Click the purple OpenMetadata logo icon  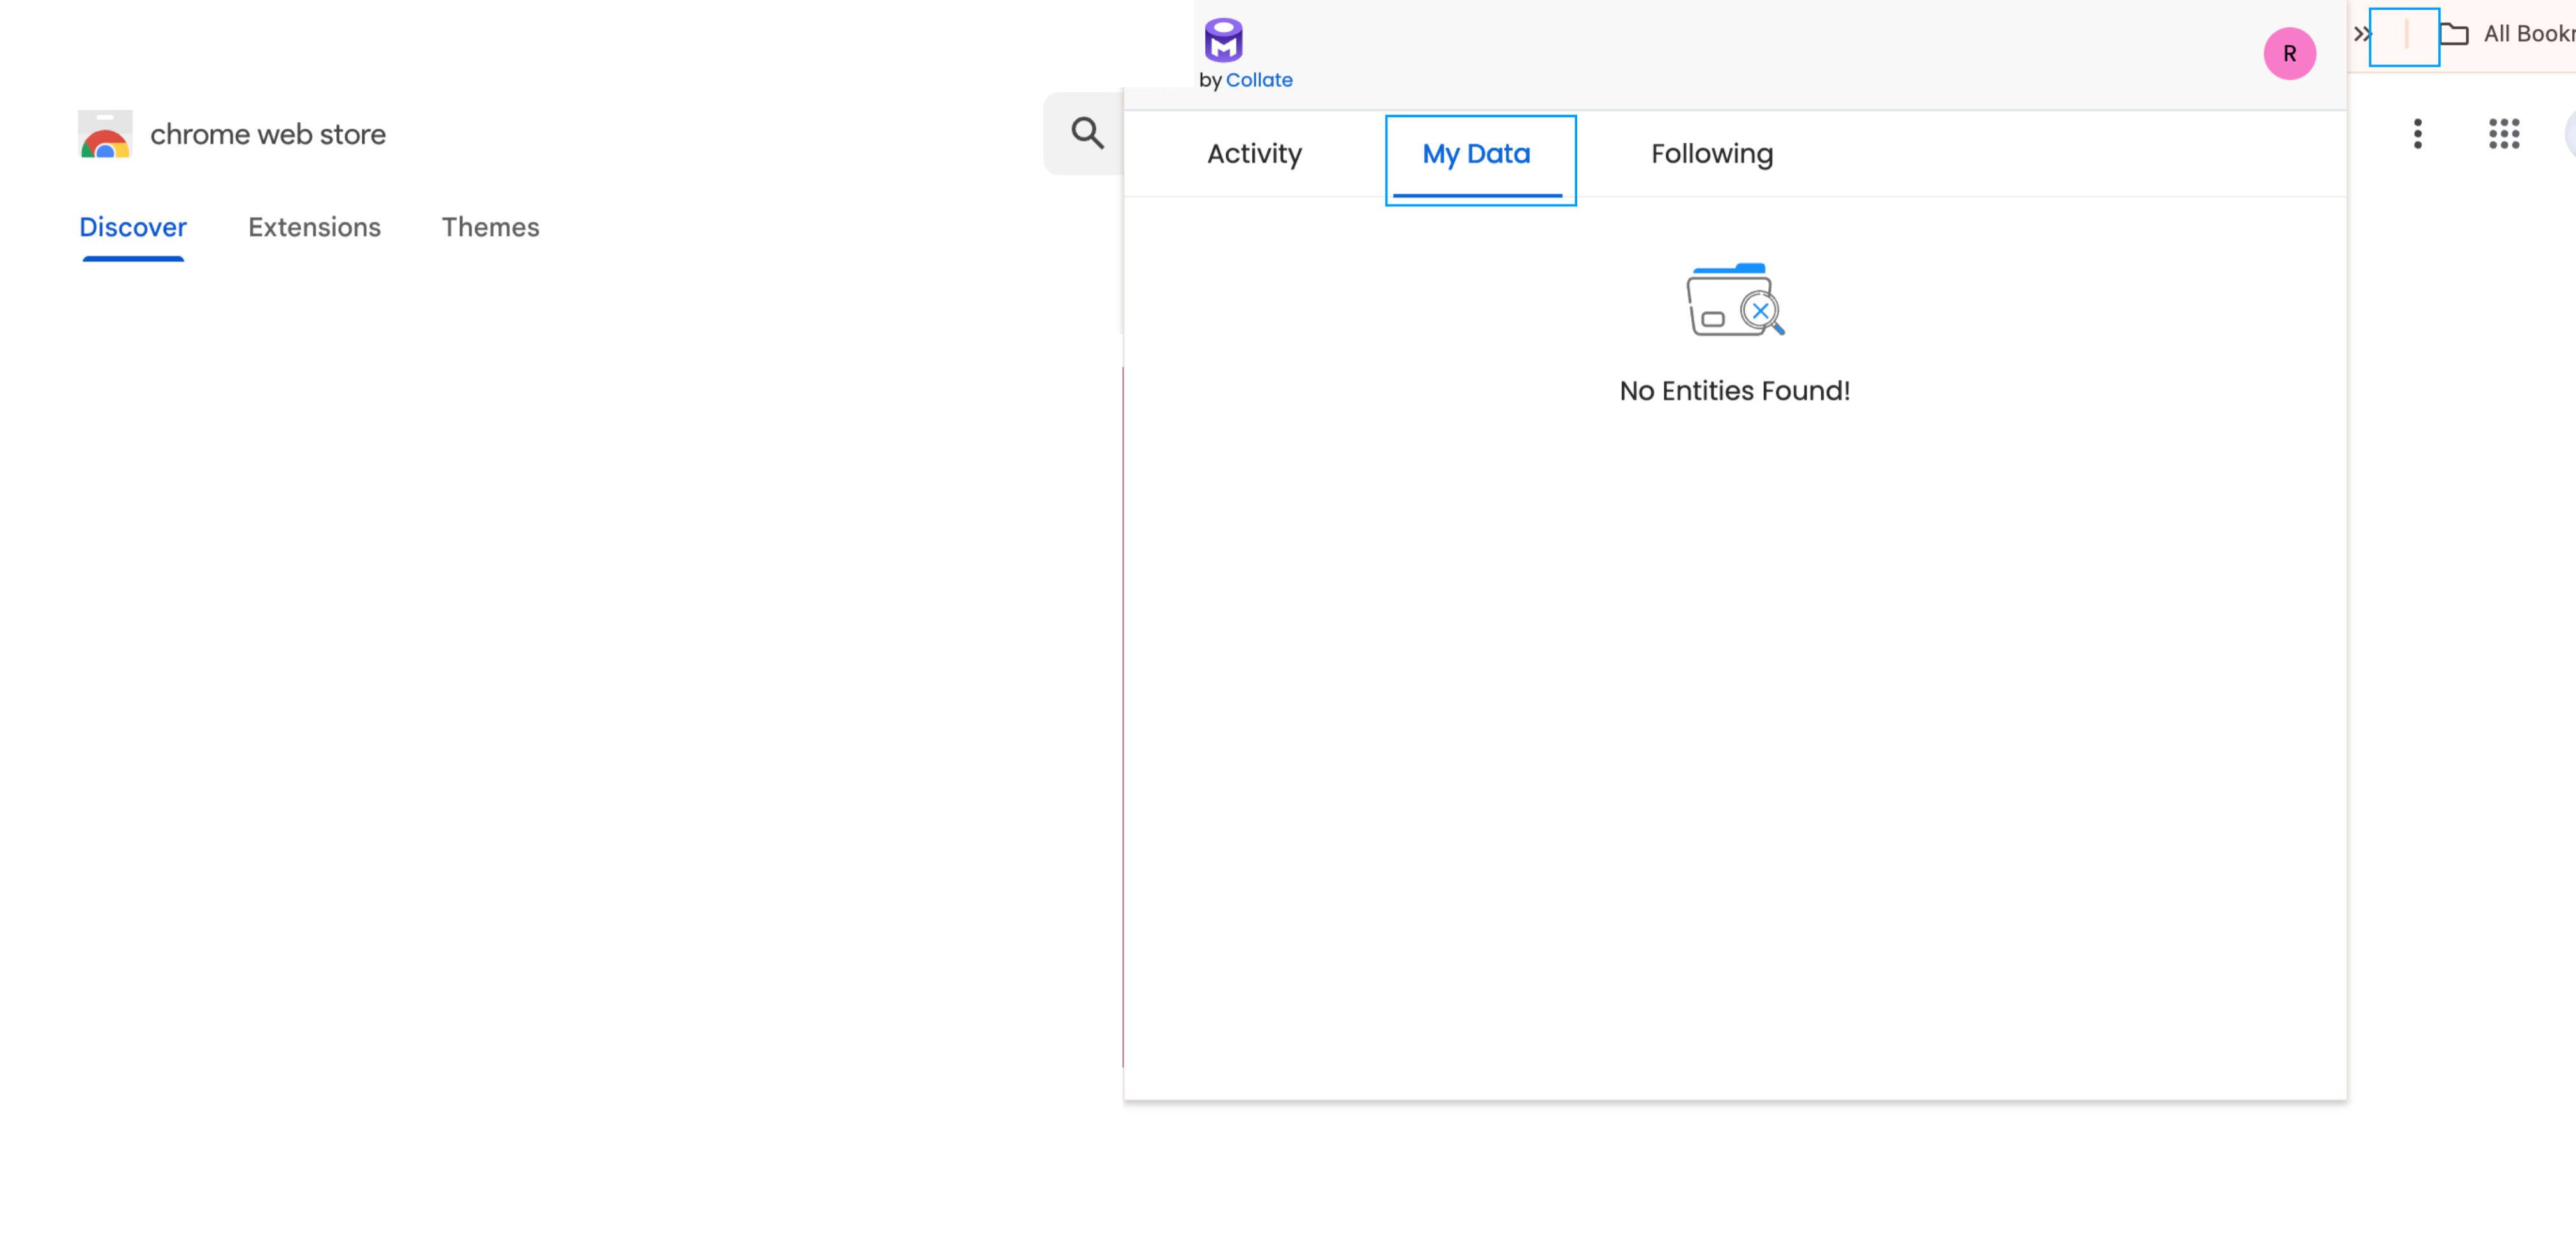coord(1223,40)
